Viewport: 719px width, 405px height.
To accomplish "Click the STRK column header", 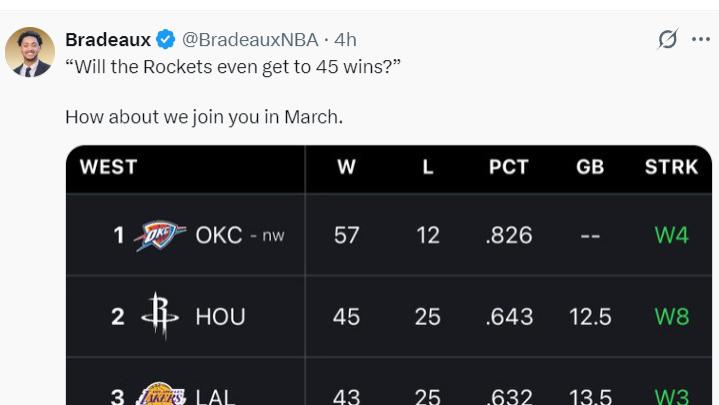I will point(671,167).
